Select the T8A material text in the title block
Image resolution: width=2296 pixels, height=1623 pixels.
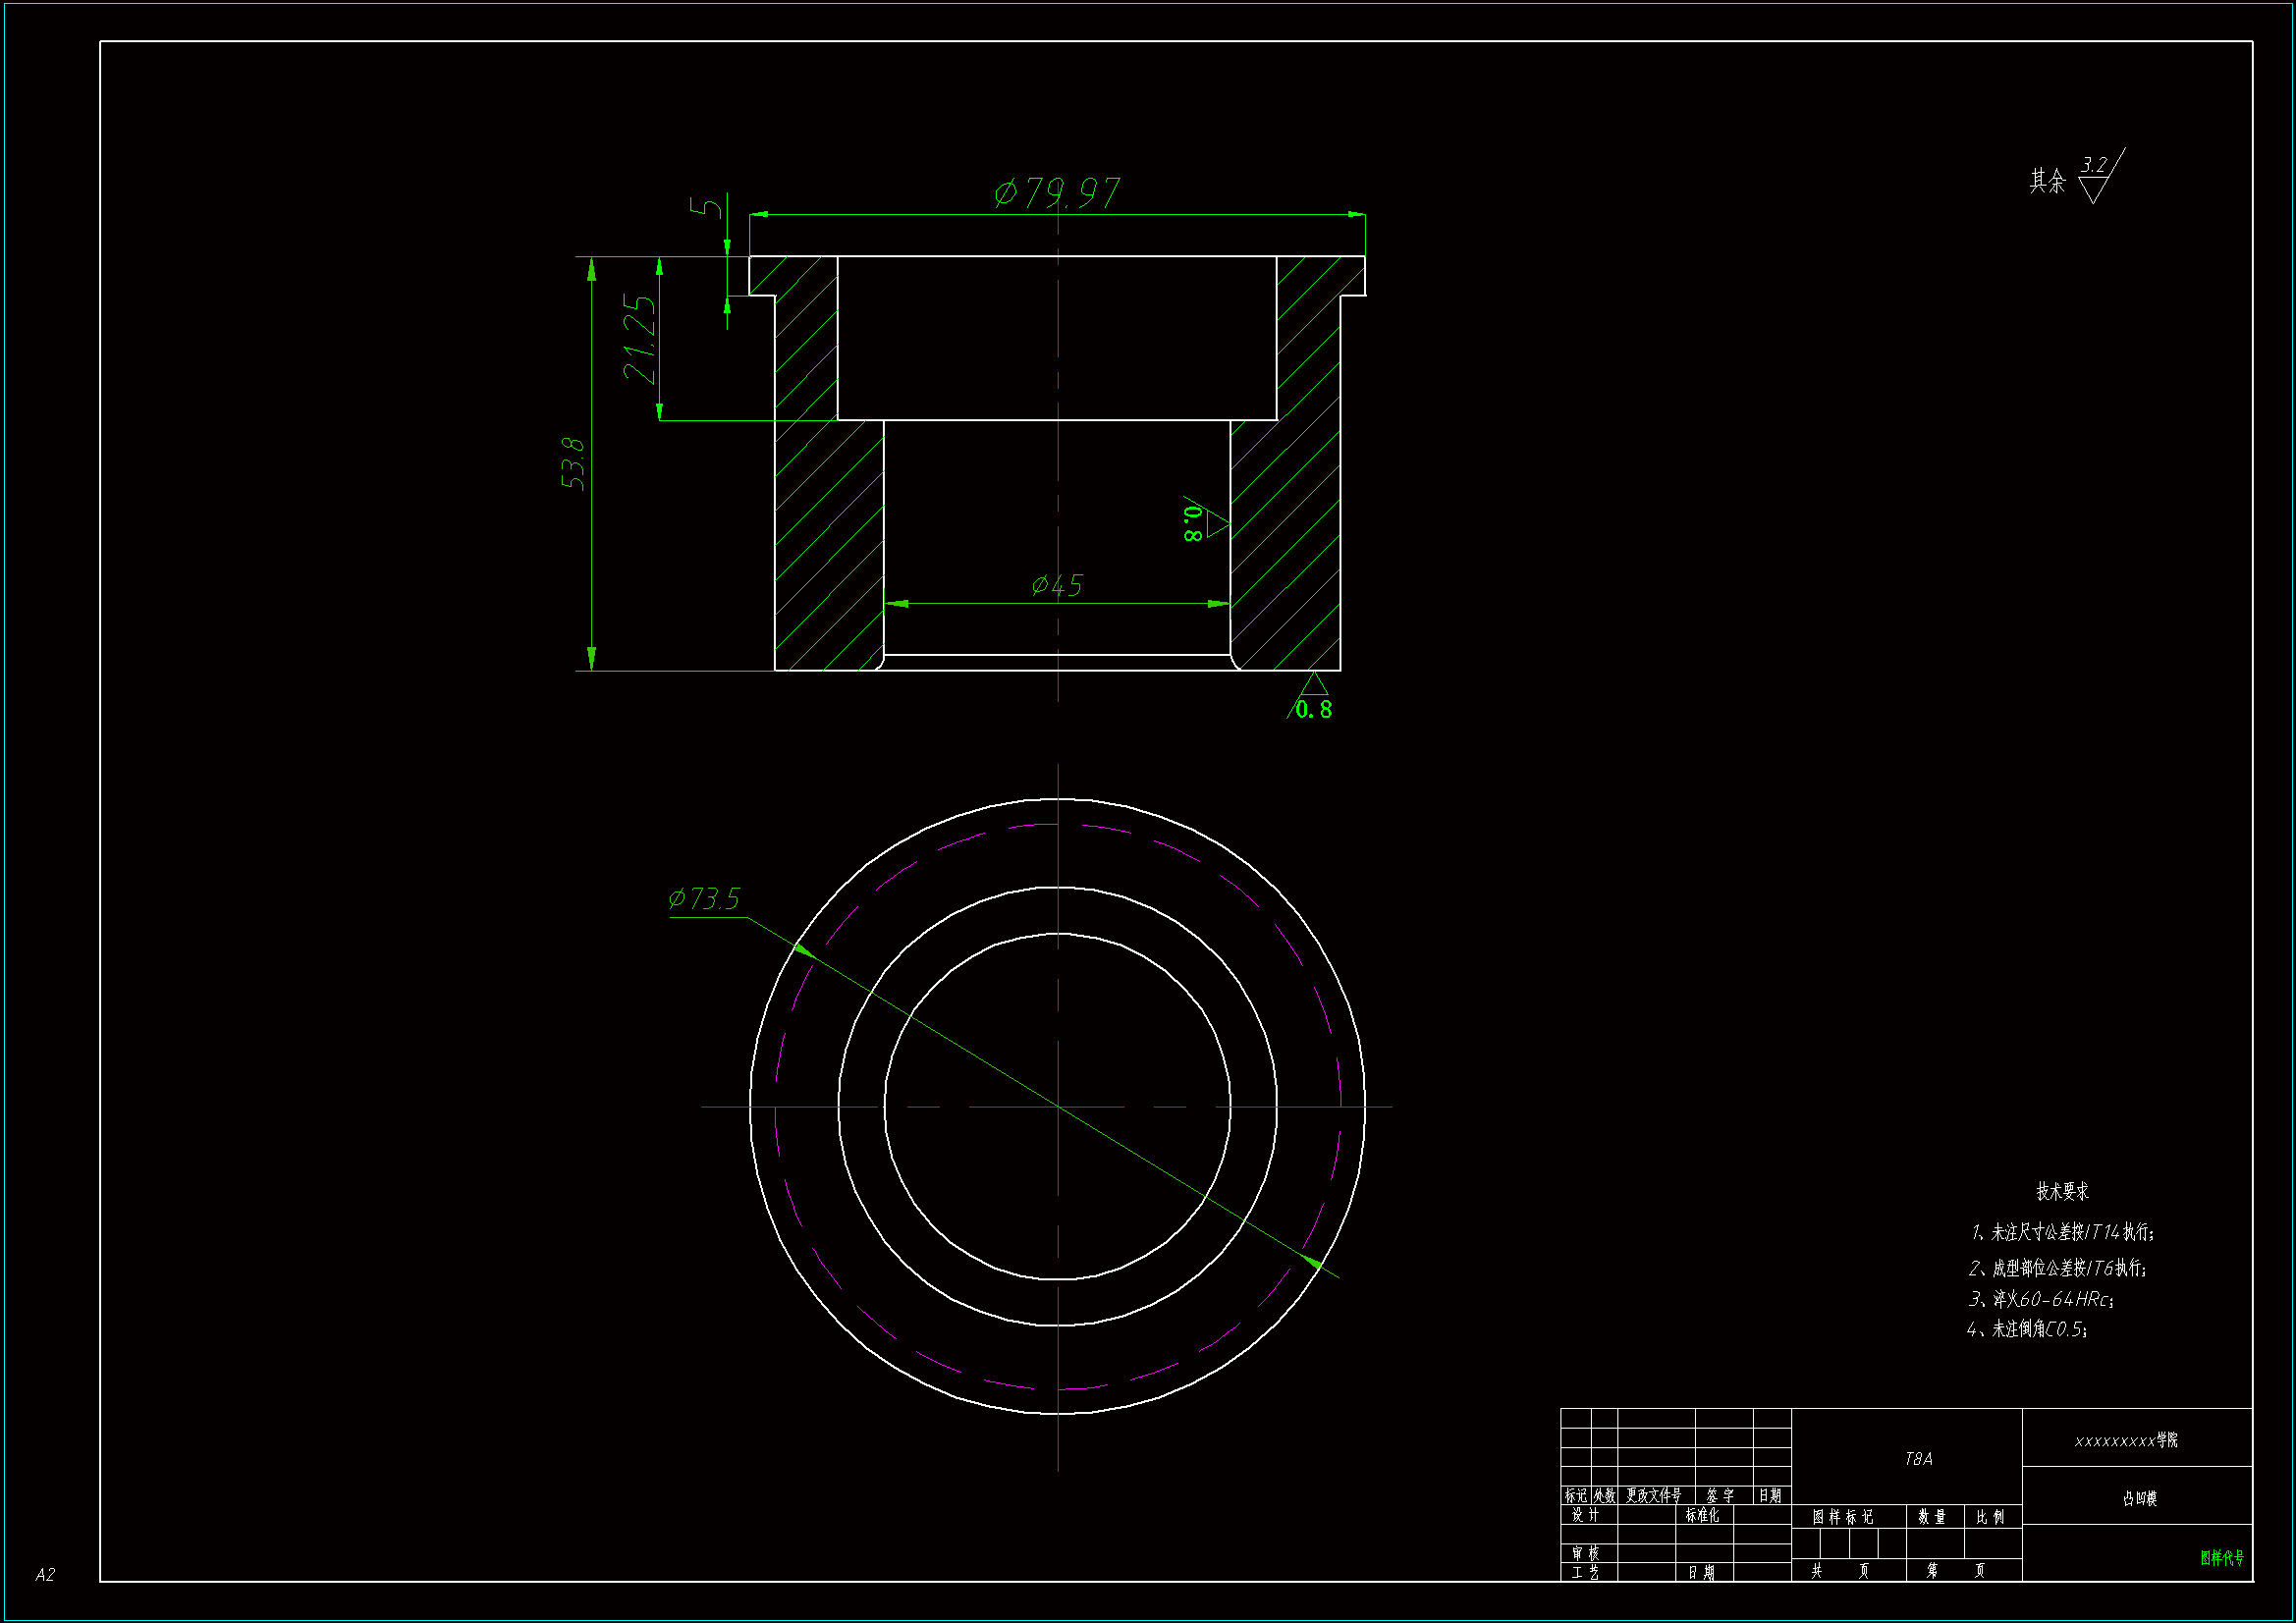tap(1918, 1459)
